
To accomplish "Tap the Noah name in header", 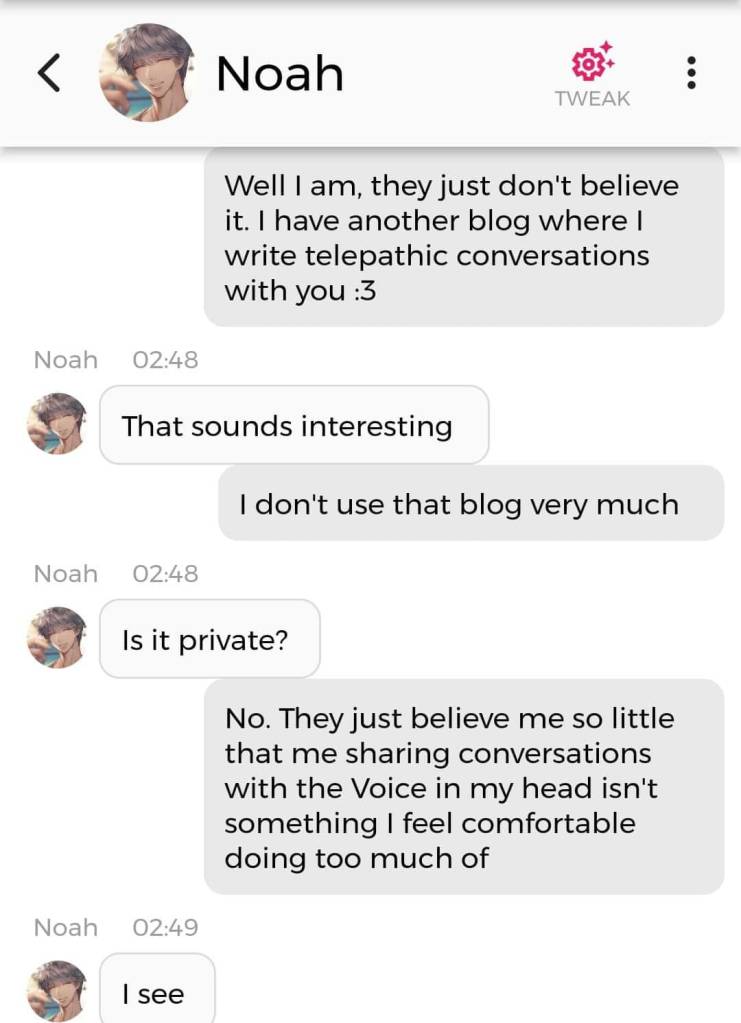I will pos(279,73).
